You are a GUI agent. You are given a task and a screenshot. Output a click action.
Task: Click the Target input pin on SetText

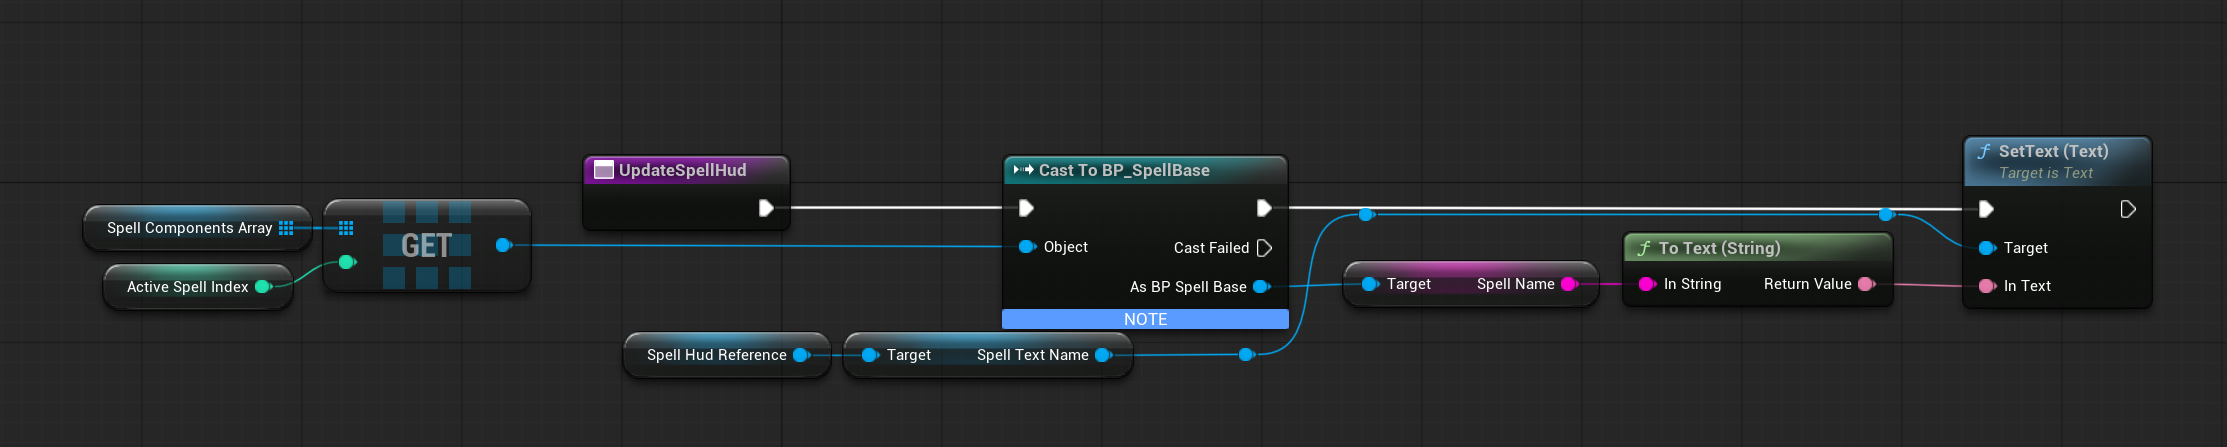[1987, 248]
